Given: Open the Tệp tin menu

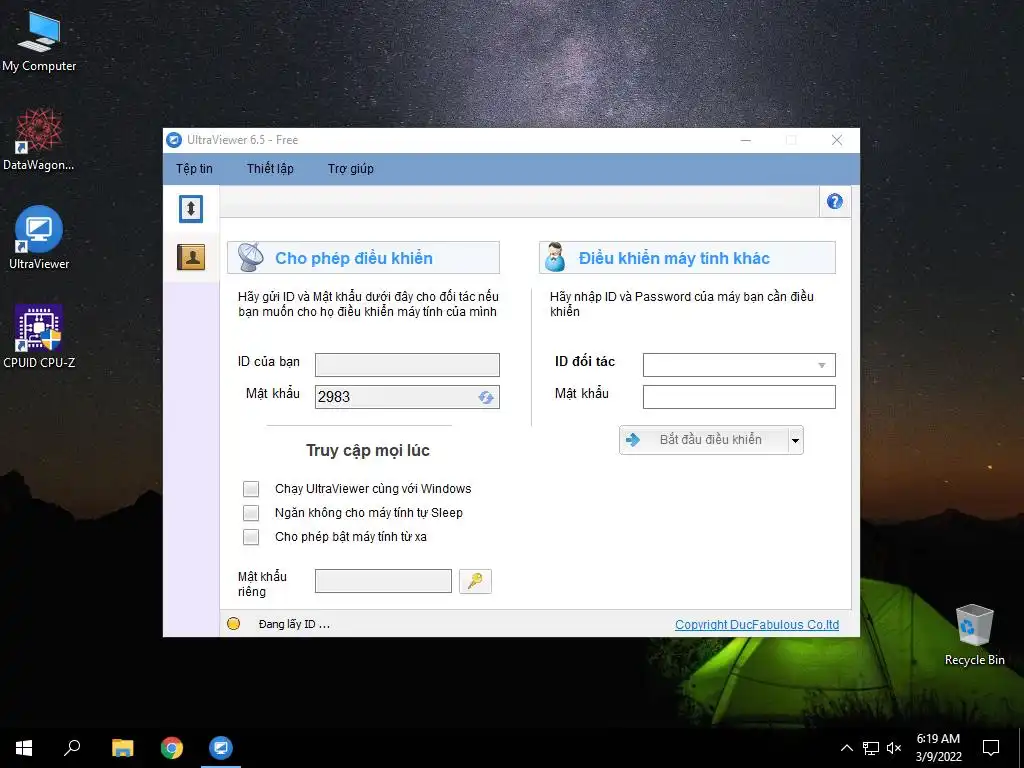Looking at the screenshot, I should [x=194, y=168].
